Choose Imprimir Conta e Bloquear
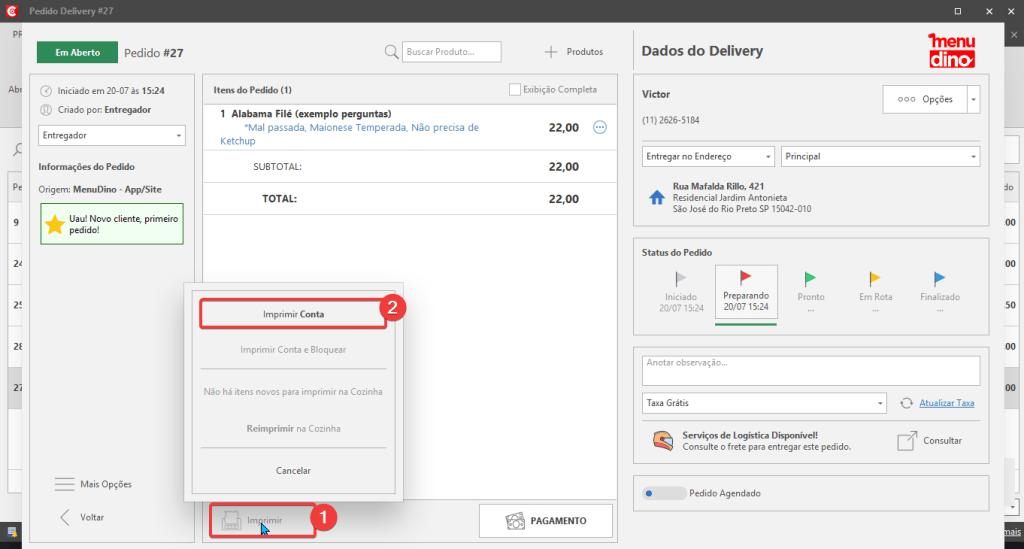 coord(293,350)
